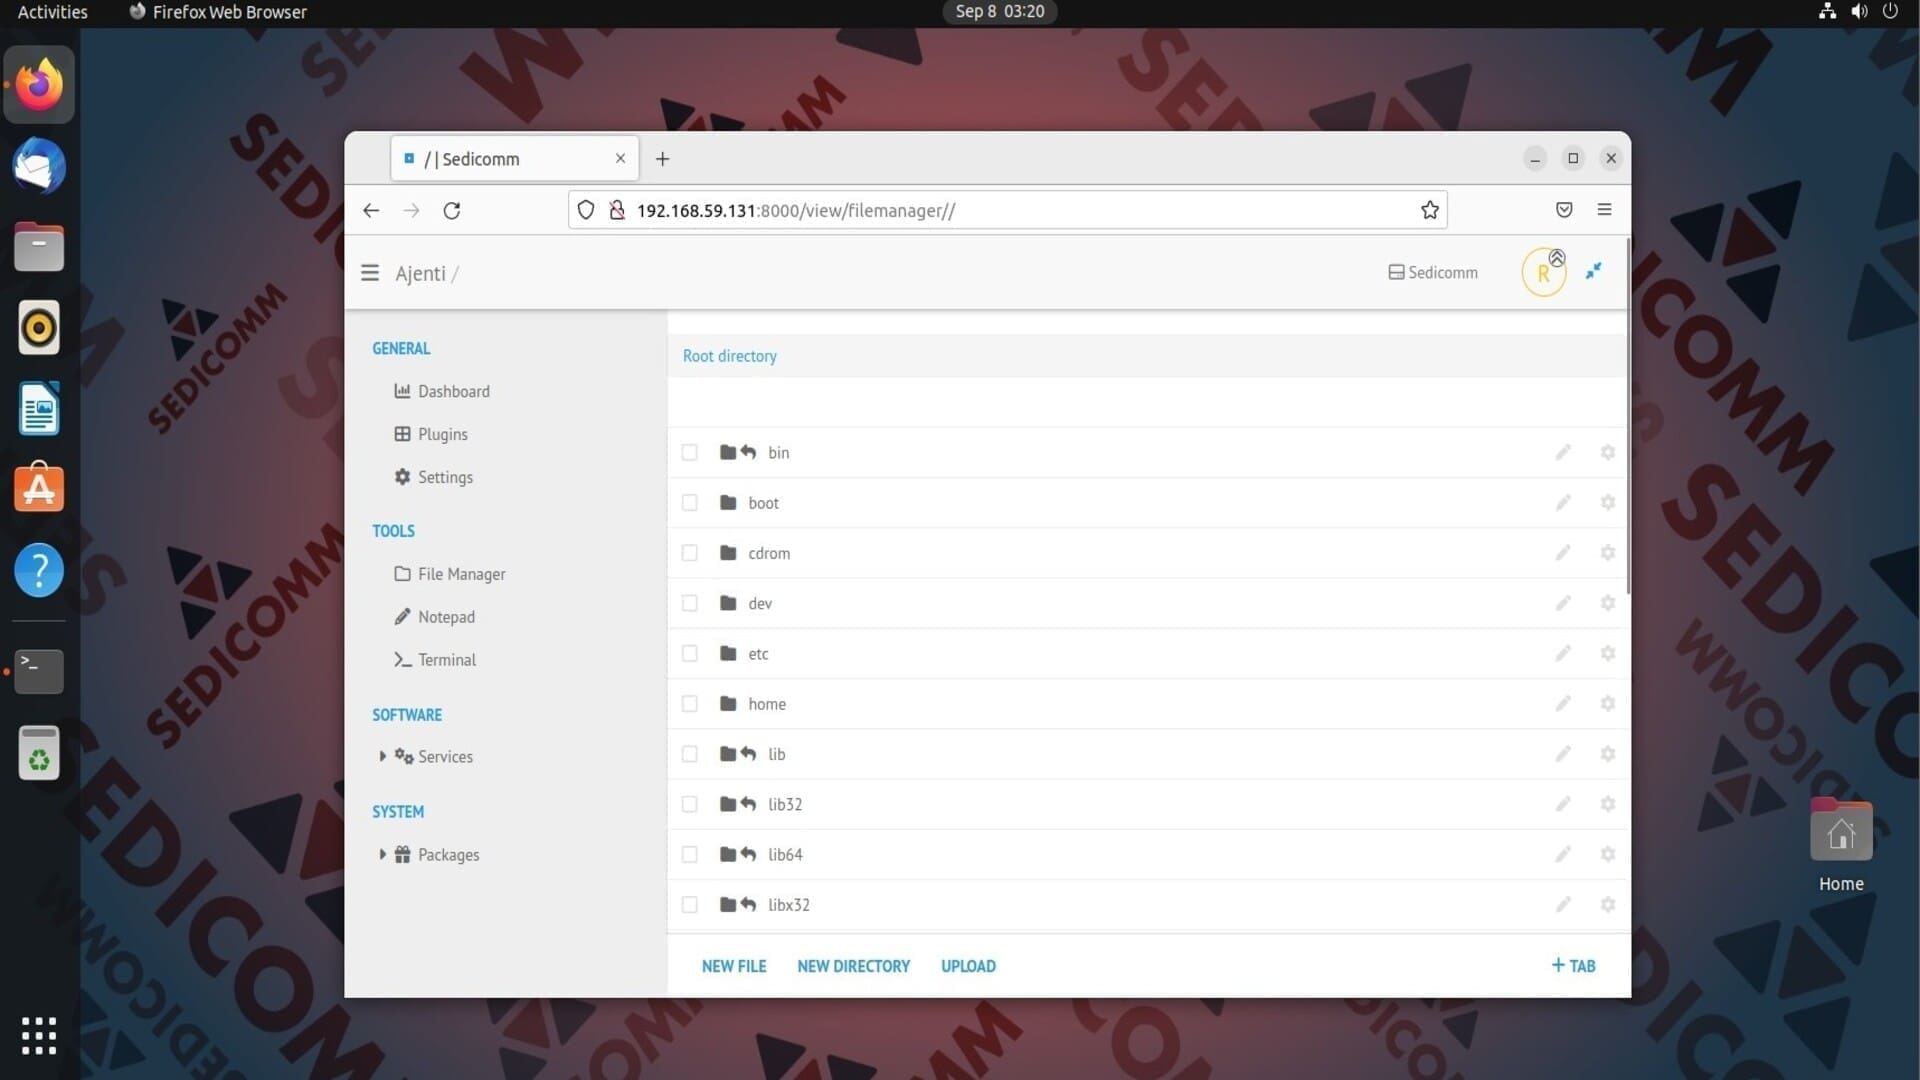
Task: Check the box beside lib64
Action: coord(690,854)
